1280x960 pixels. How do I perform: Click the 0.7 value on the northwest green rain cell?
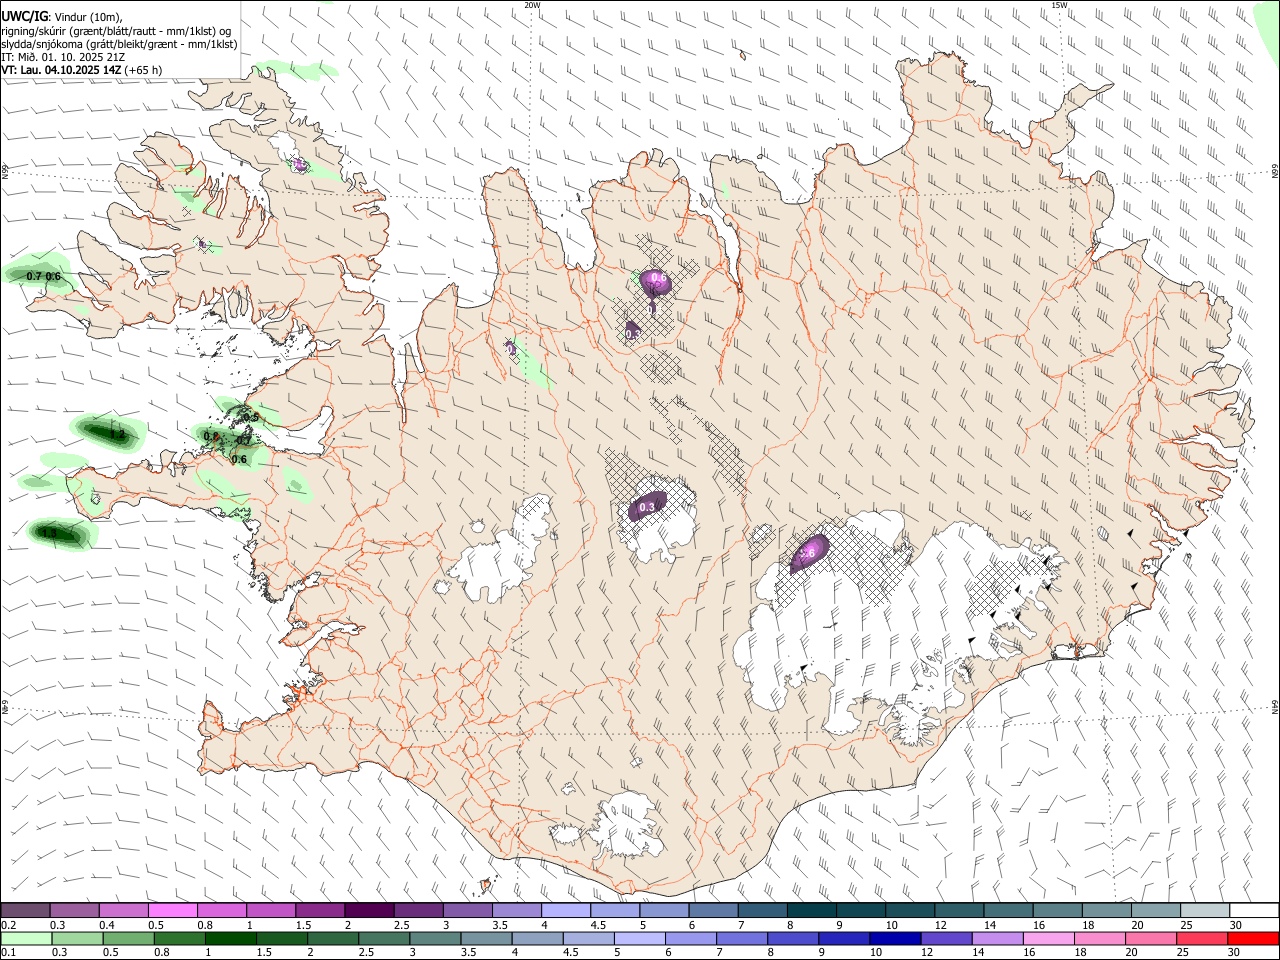(34, 276)
